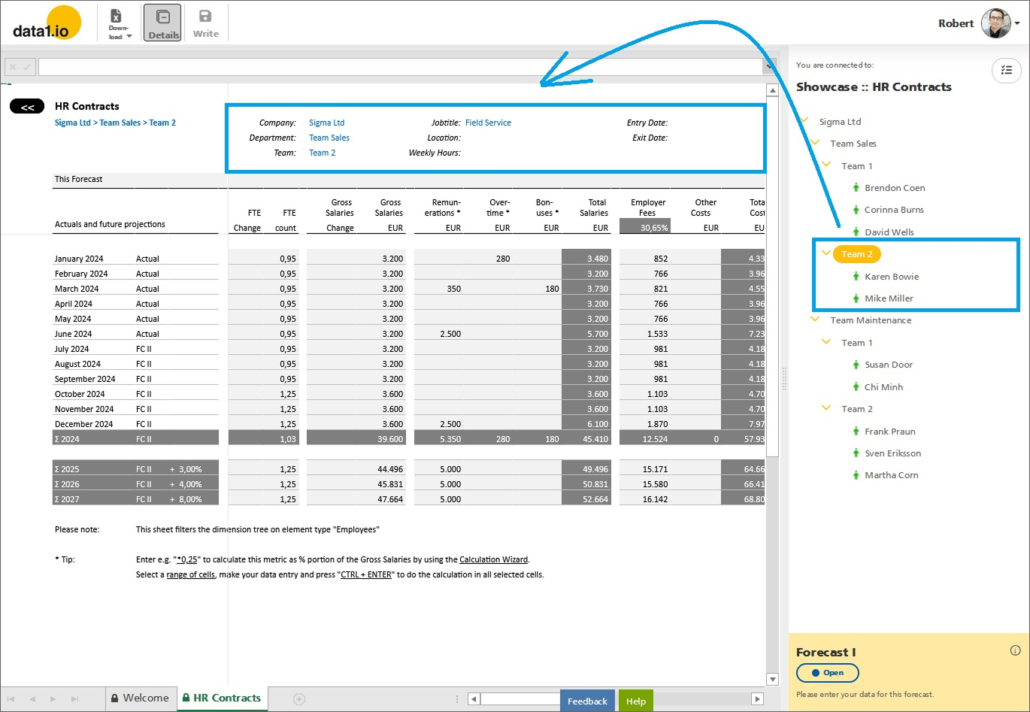Open the user menu dropdown arrow
1030x712 pixels.
click(1018, 24)
